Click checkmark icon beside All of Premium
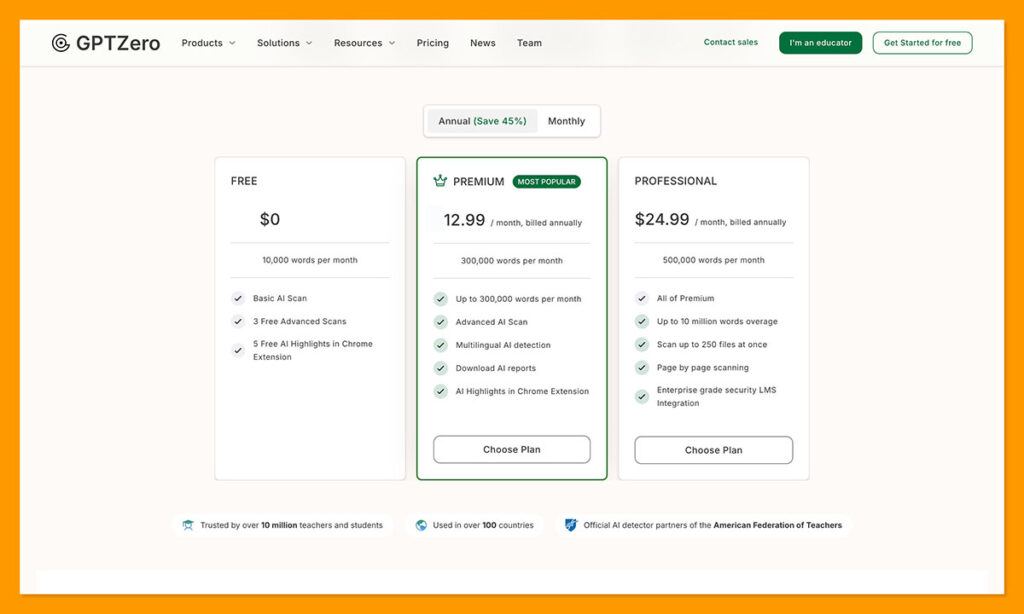The width and height of the screenshot is (1024, 614). click(x=642, y=299)
